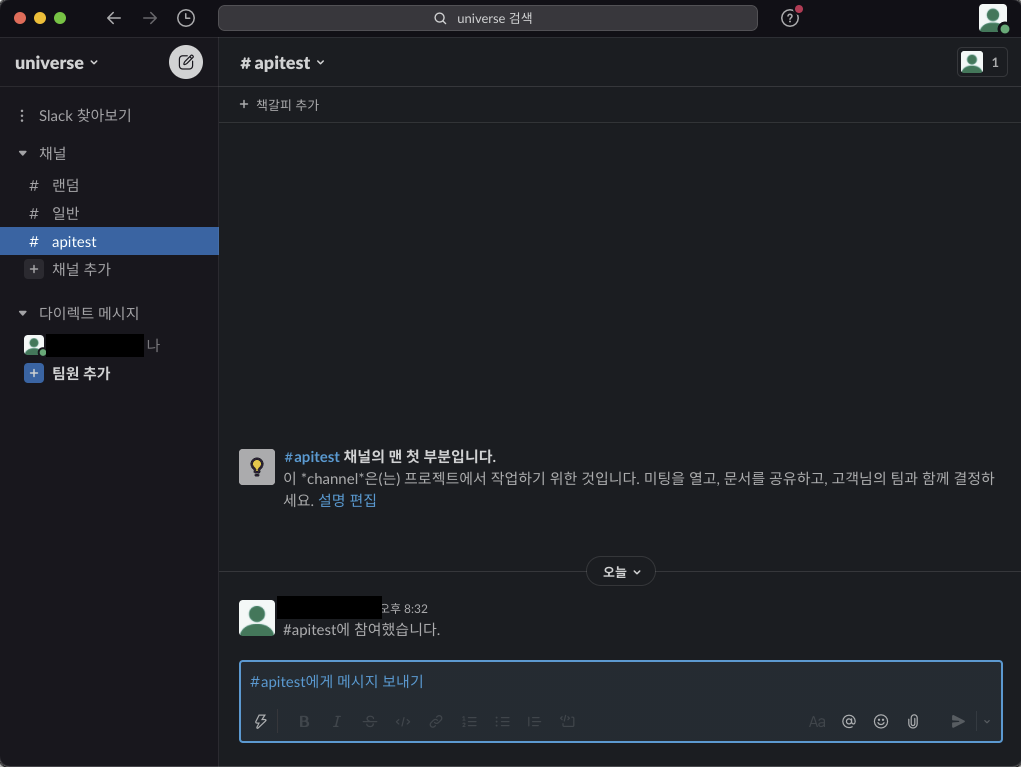Open the 랜덤 channel
The width and height of the screenshot is (1021, 767).
109,186
